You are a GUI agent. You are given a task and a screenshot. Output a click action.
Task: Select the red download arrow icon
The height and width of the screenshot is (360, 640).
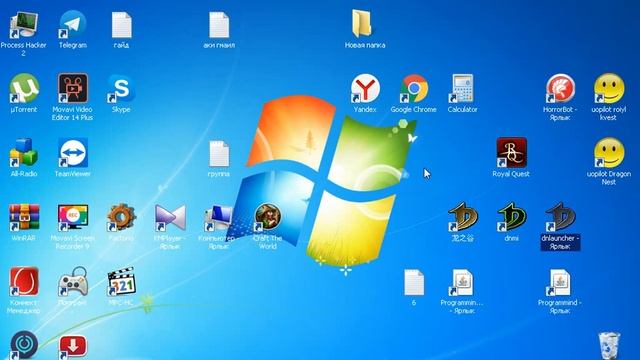[73, 346]
